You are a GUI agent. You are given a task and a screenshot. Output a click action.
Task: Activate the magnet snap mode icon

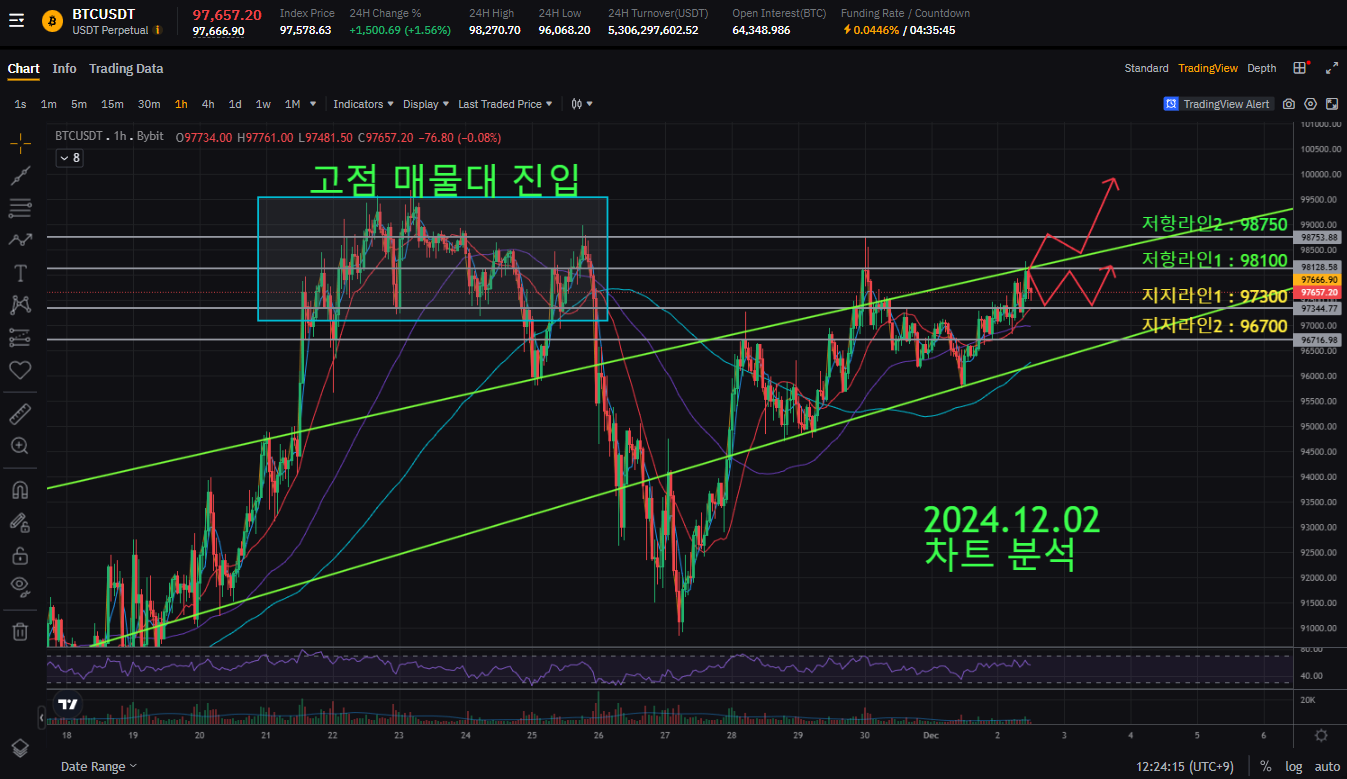[x=20, y=490]
